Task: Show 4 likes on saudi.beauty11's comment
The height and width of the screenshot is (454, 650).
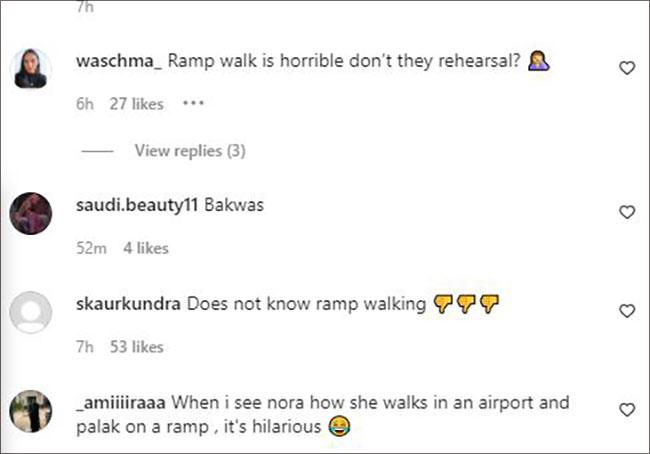Action: tap(145, 248)
